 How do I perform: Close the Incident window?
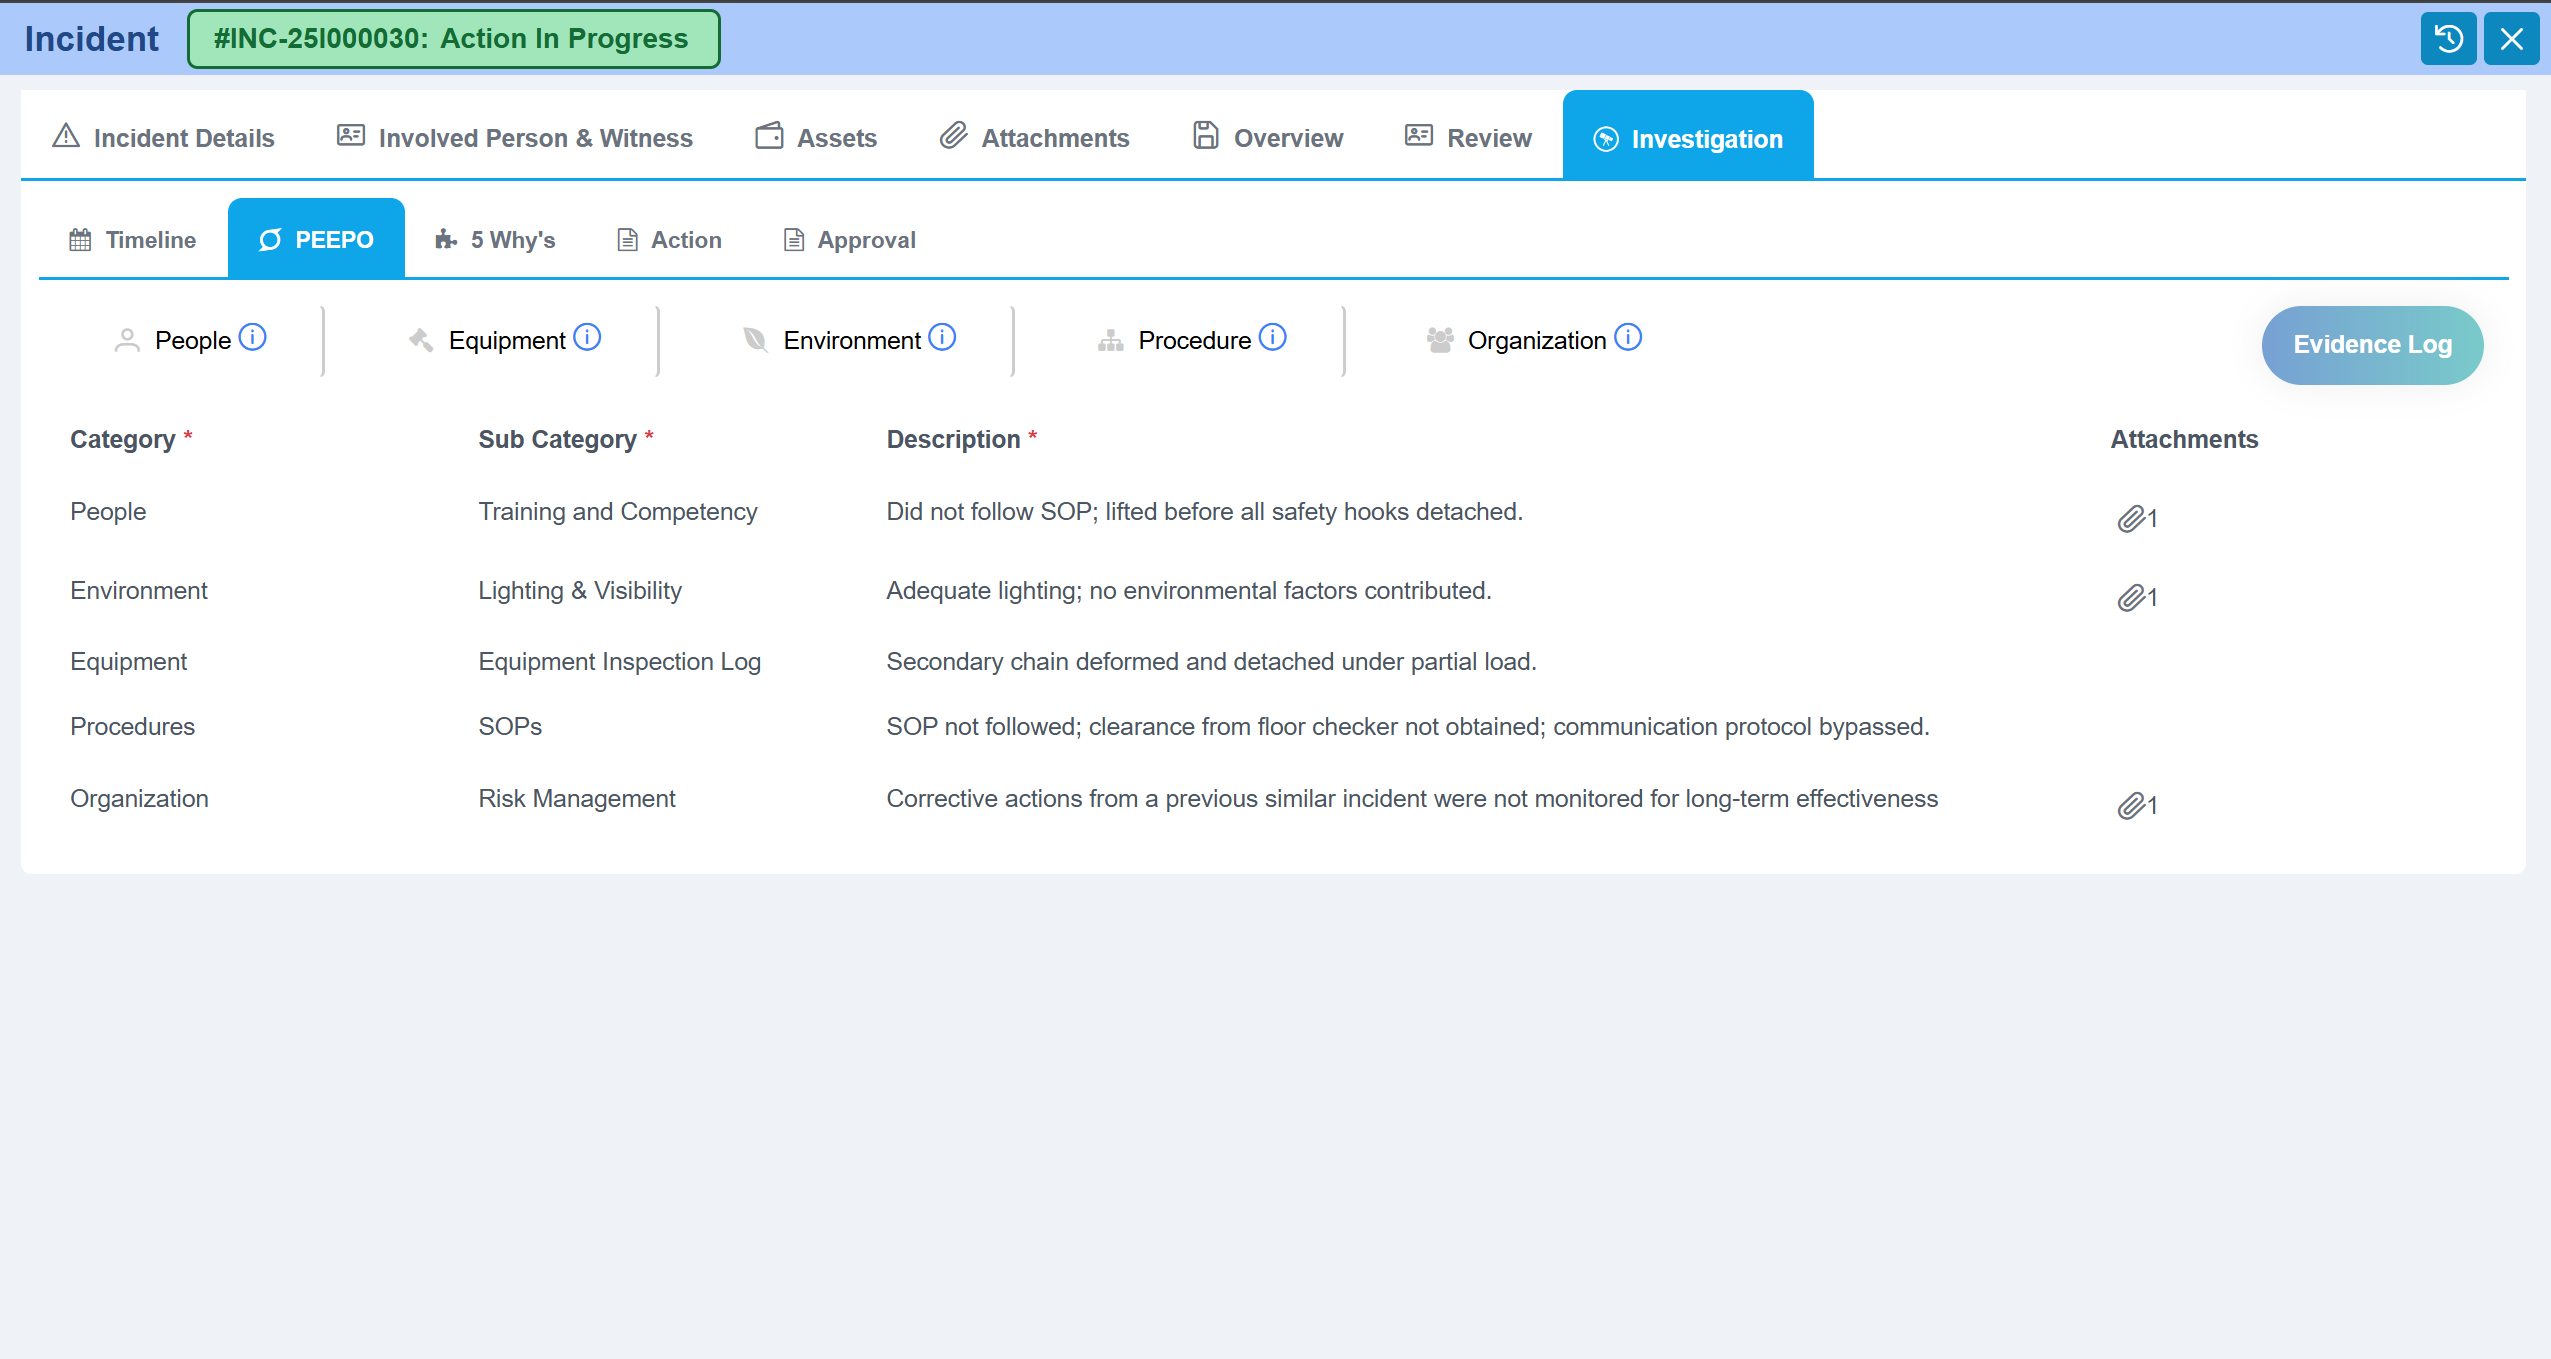(2510, 39)
